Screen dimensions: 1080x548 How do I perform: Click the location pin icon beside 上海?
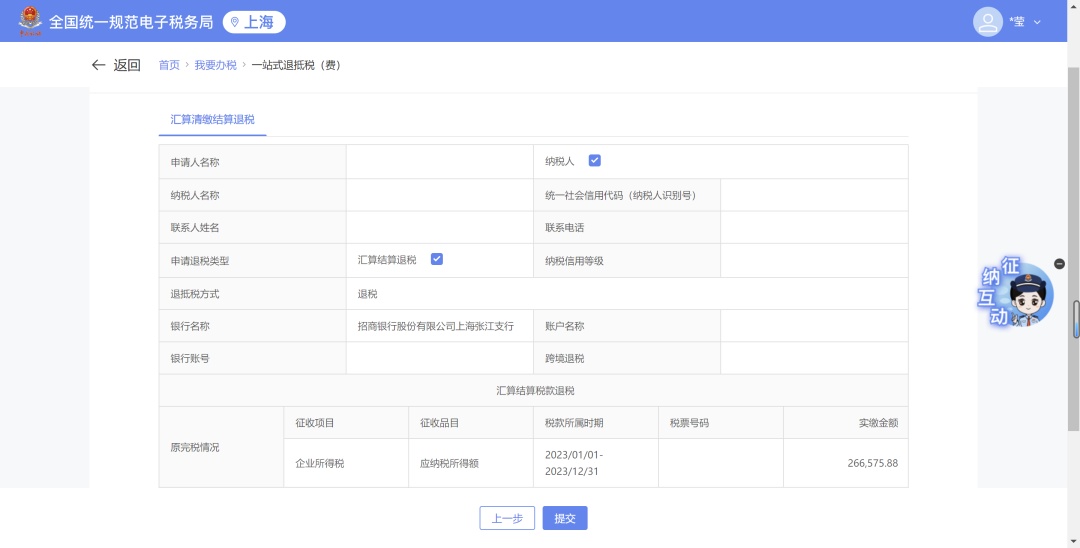234,22
